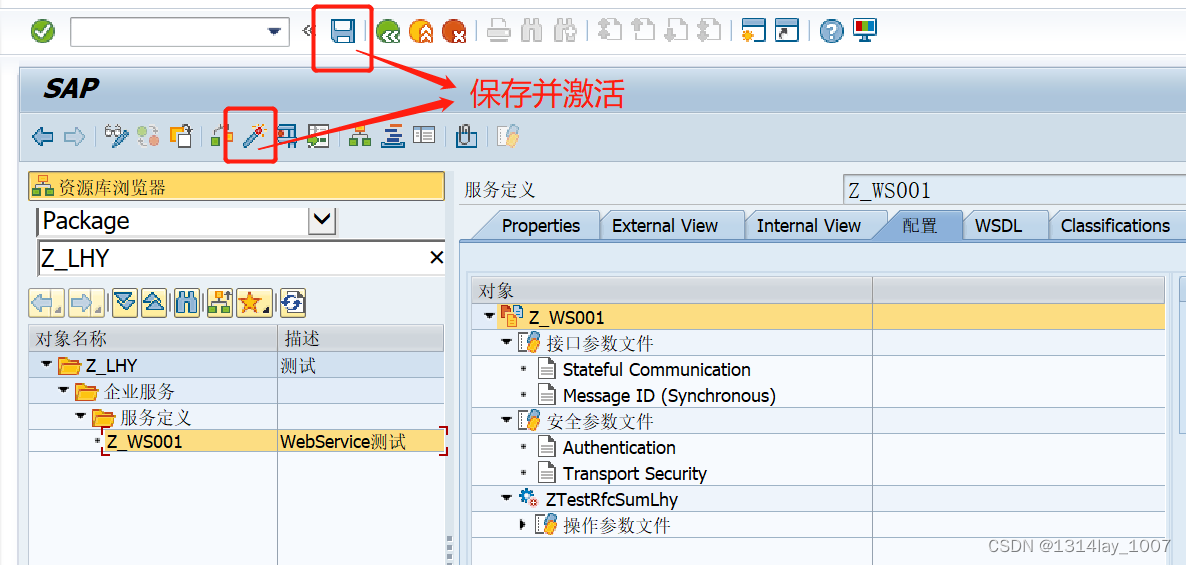
Task: Click the command field input box
Action: [180, 32]
